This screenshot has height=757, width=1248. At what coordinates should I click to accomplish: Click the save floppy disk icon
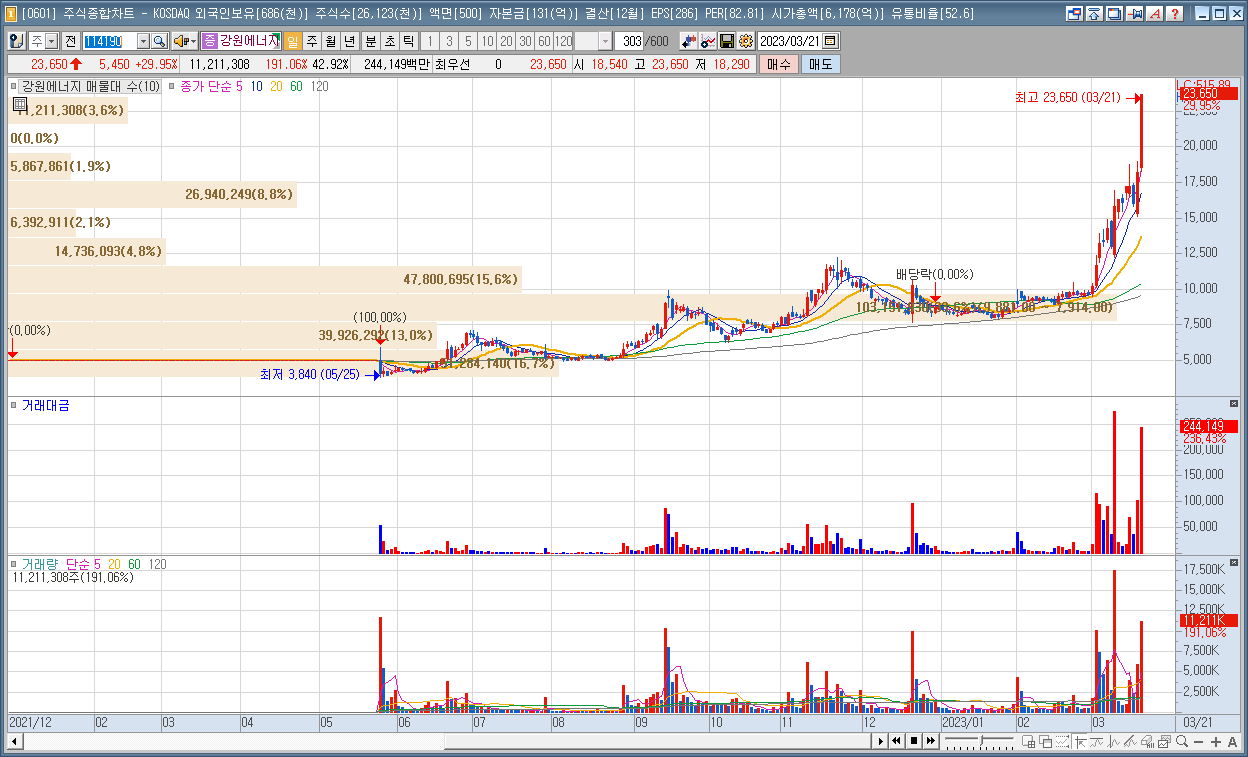tap(727, 41)
